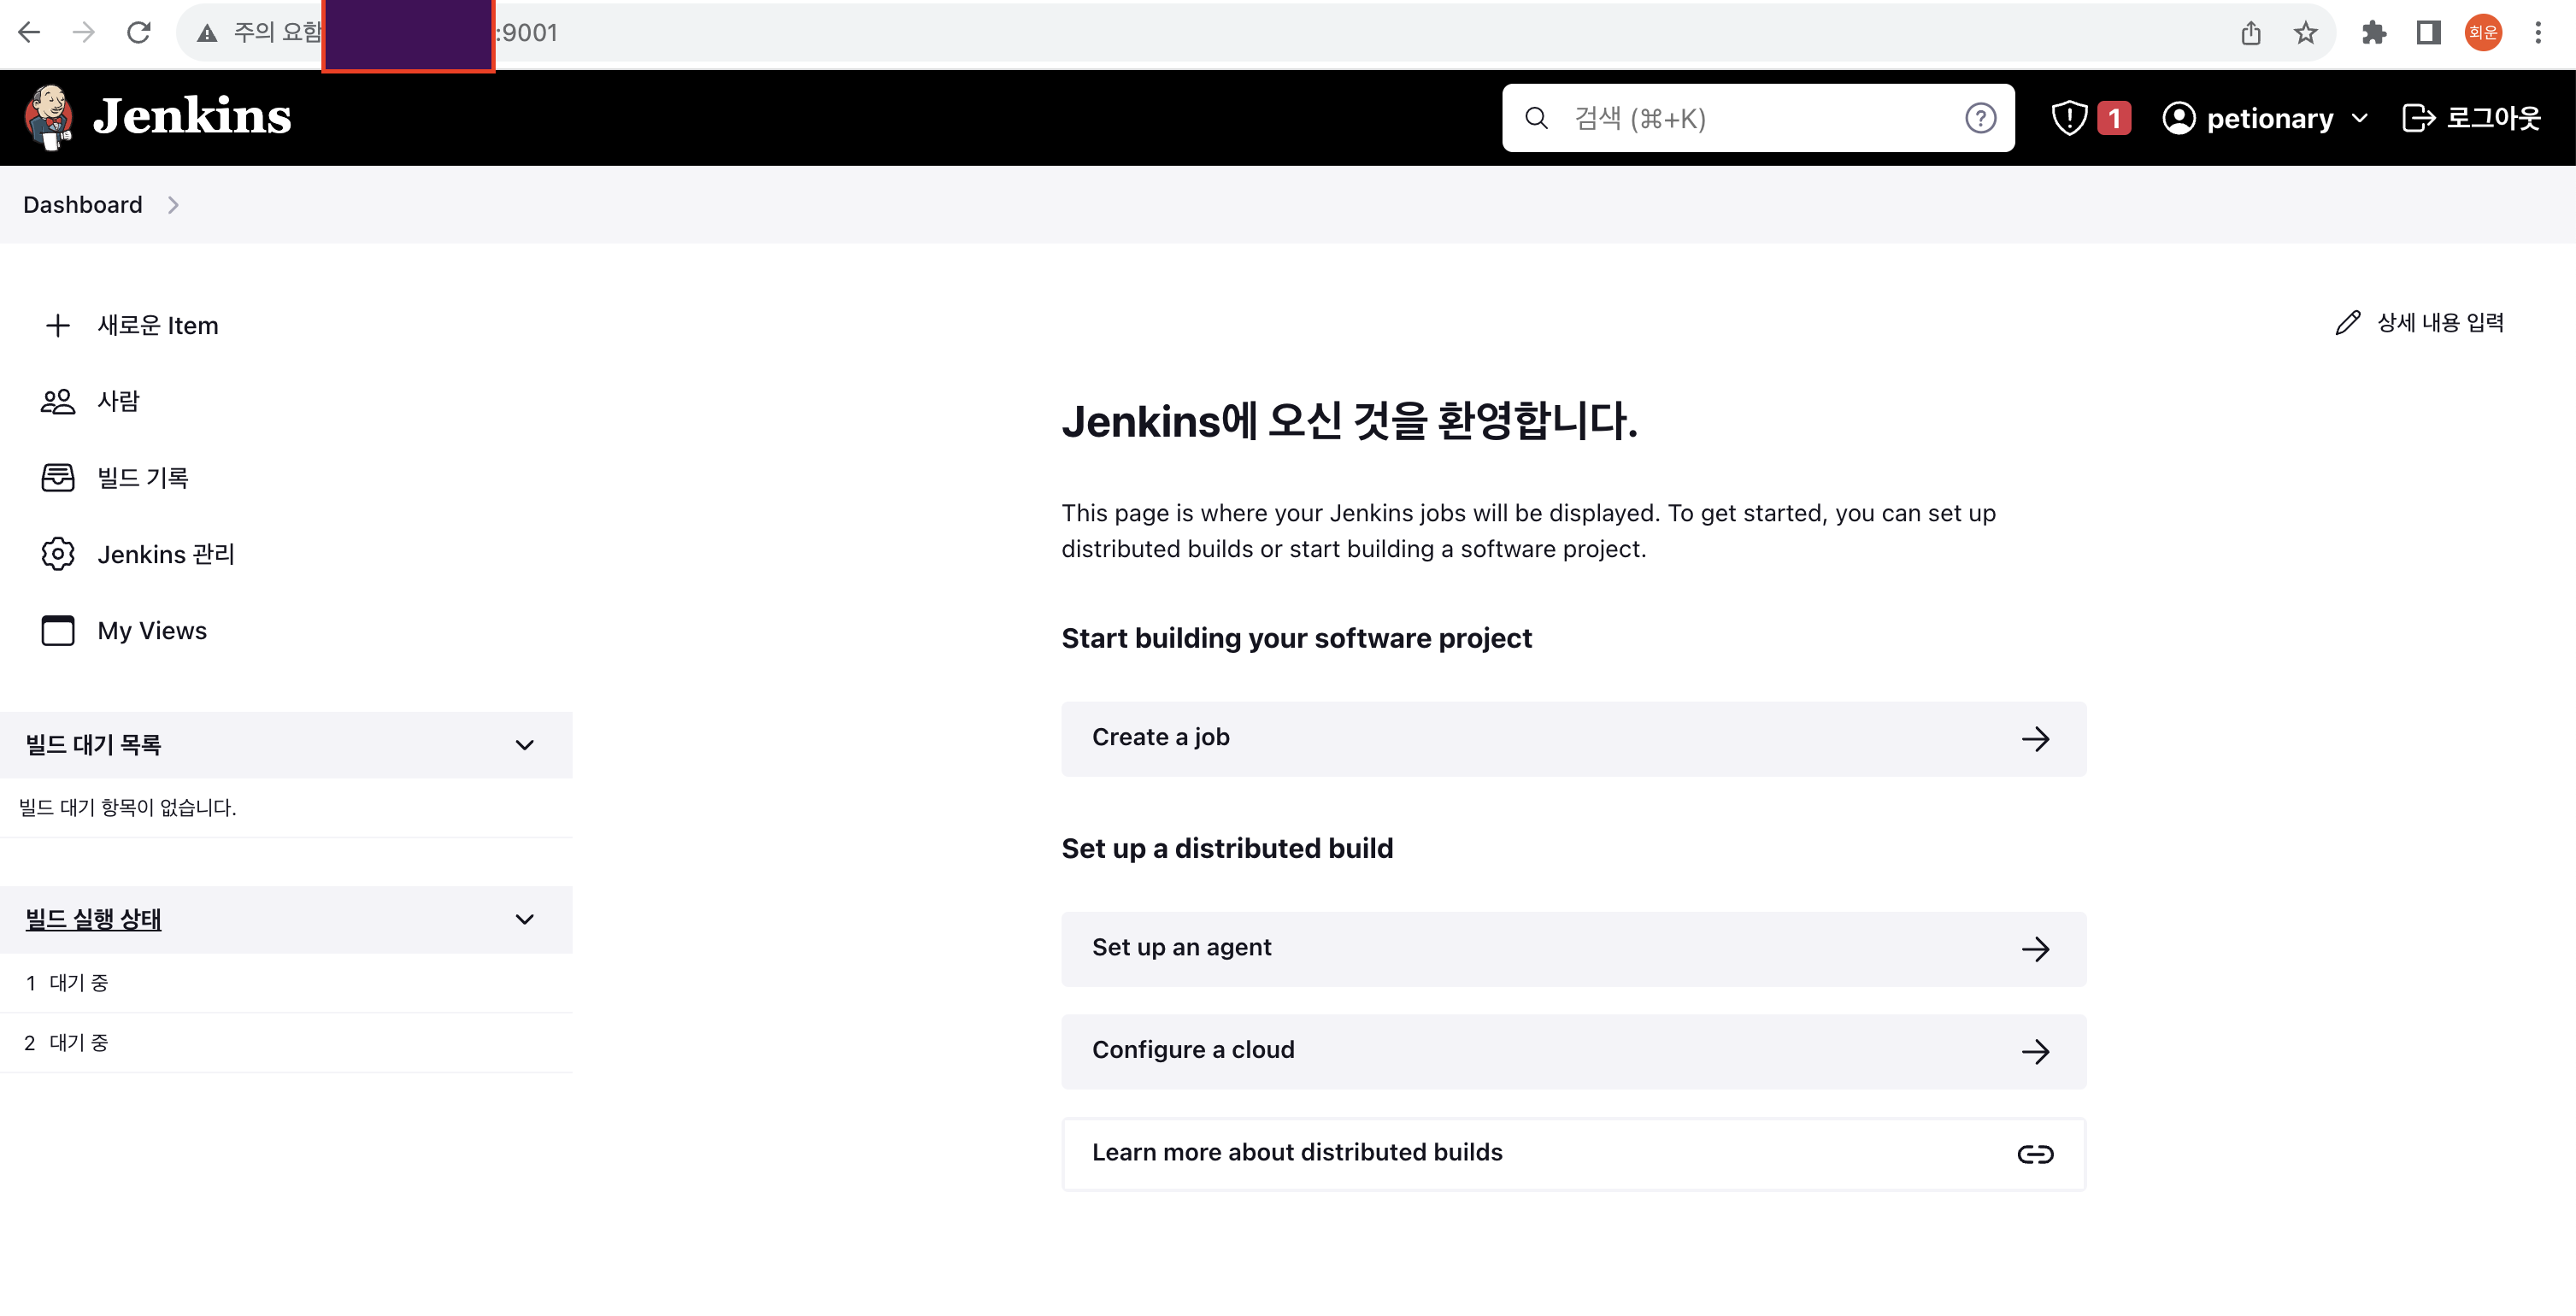Collapse the 빌드 대기 목록 section
Screen dimensions: 2576x1316
coord(524,745)
